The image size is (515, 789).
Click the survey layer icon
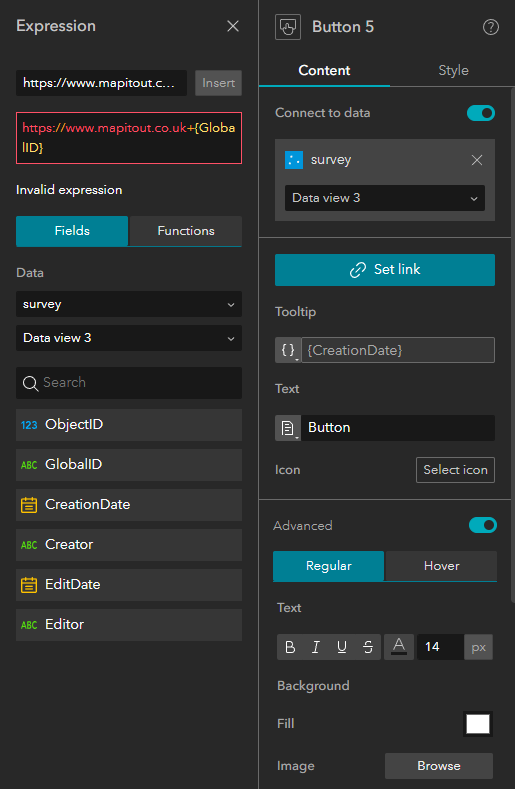294,160
